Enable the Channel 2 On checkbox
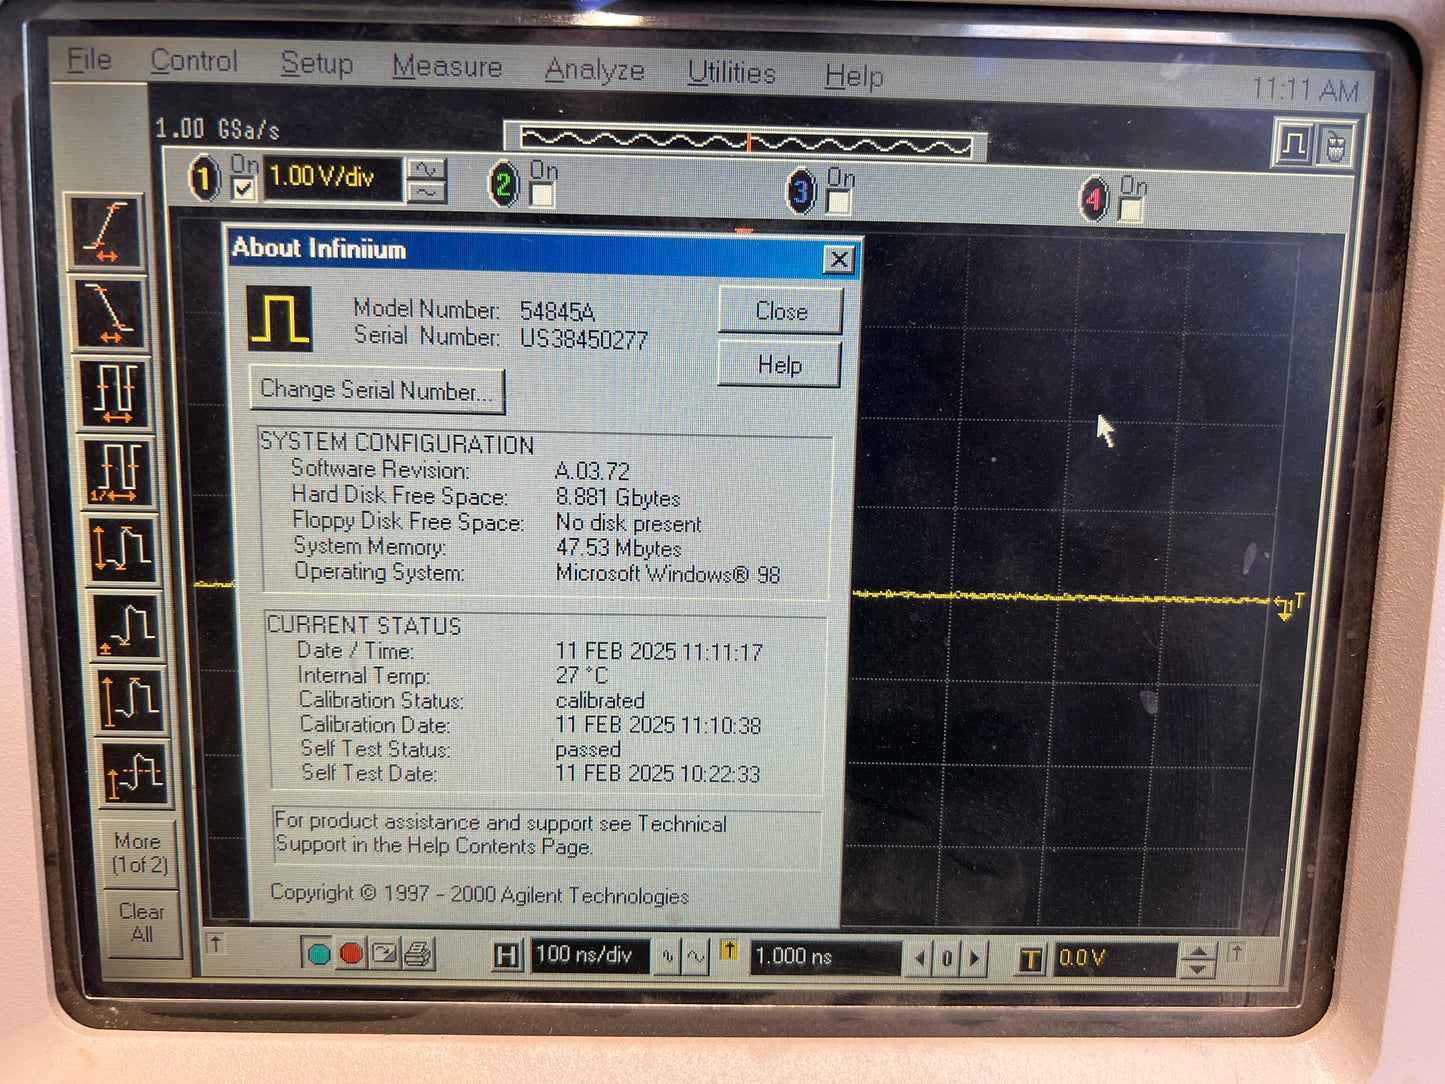 pos(542,194)
